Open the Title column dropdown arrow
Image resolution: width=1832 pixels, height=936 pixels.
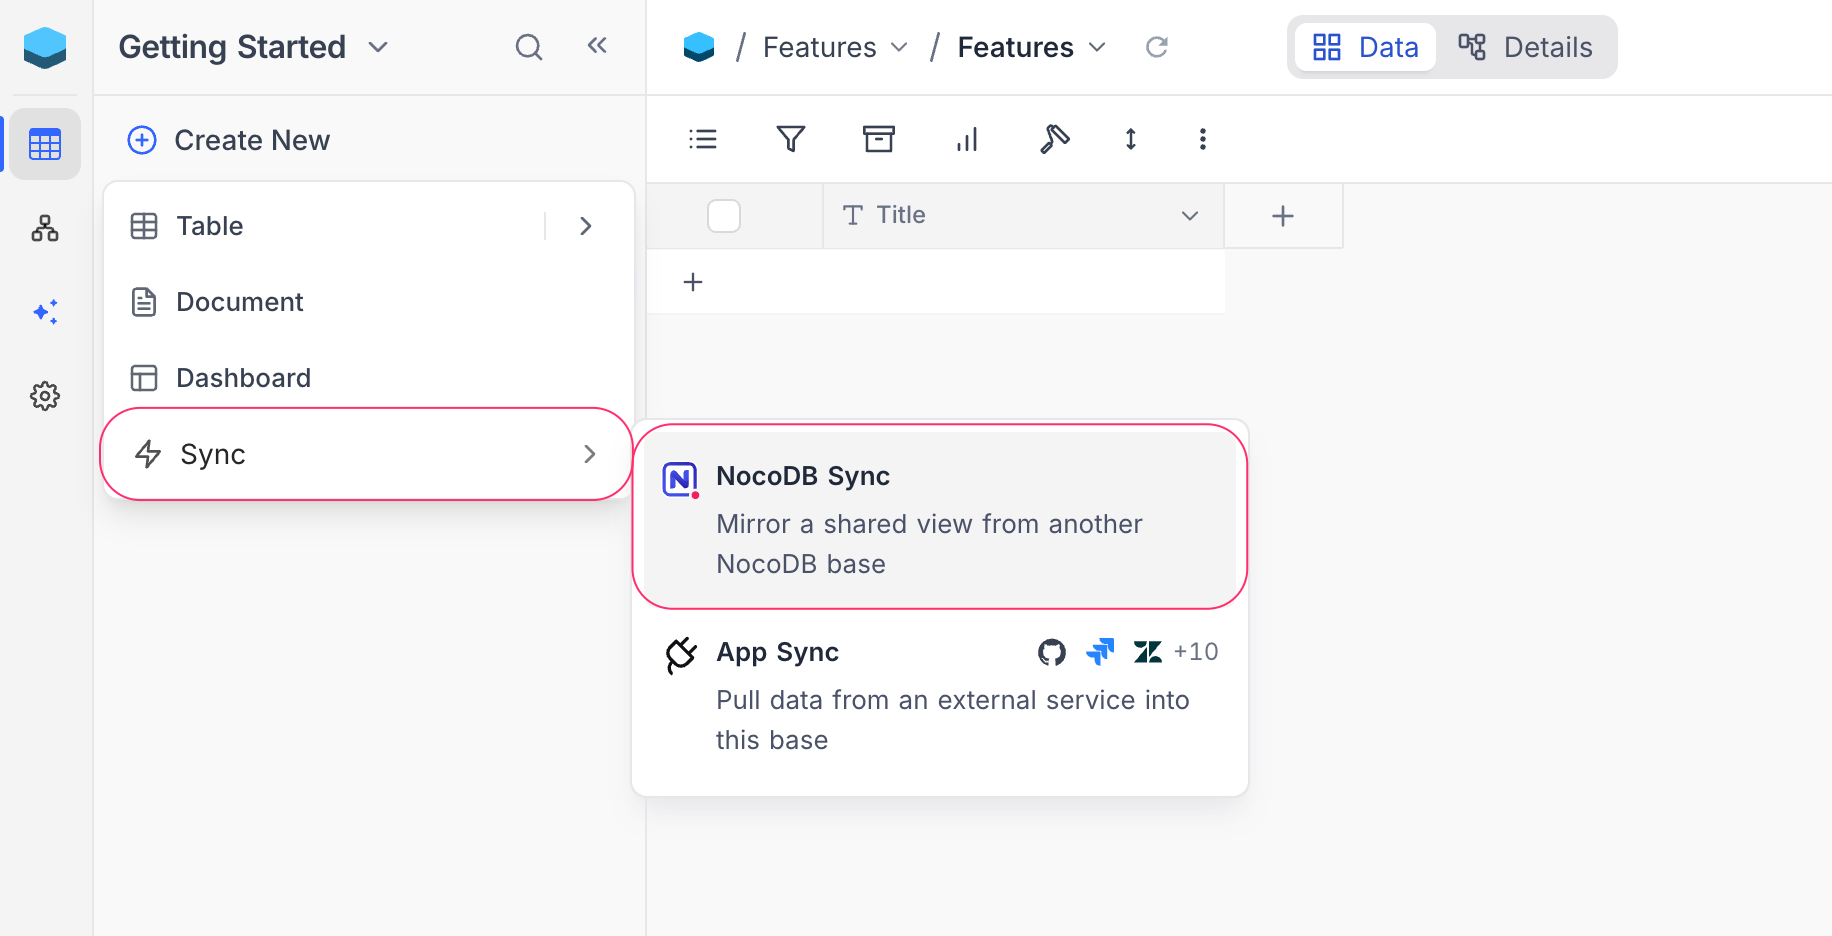[x=1190, y=216]
